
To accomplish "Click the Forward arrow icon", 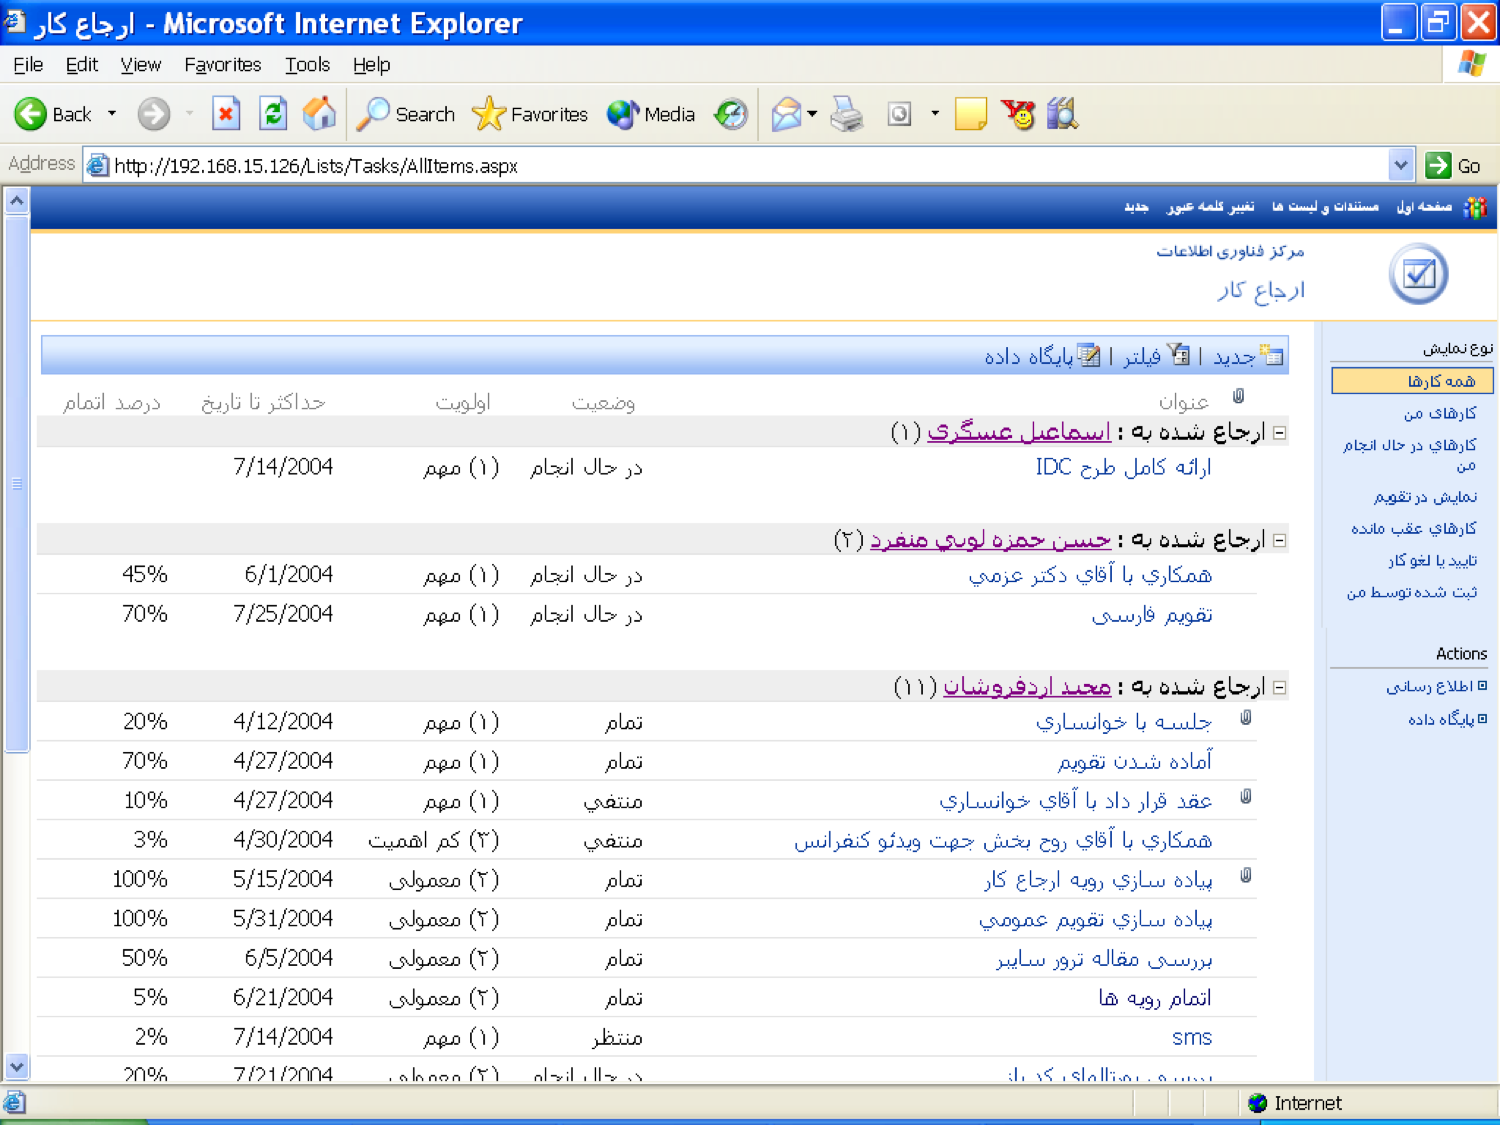I will point(153,114).
